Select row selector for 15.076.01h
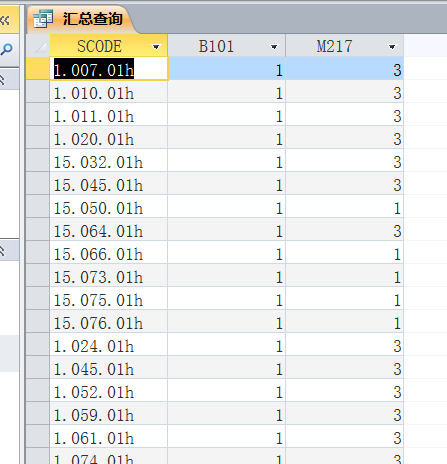 38,322
